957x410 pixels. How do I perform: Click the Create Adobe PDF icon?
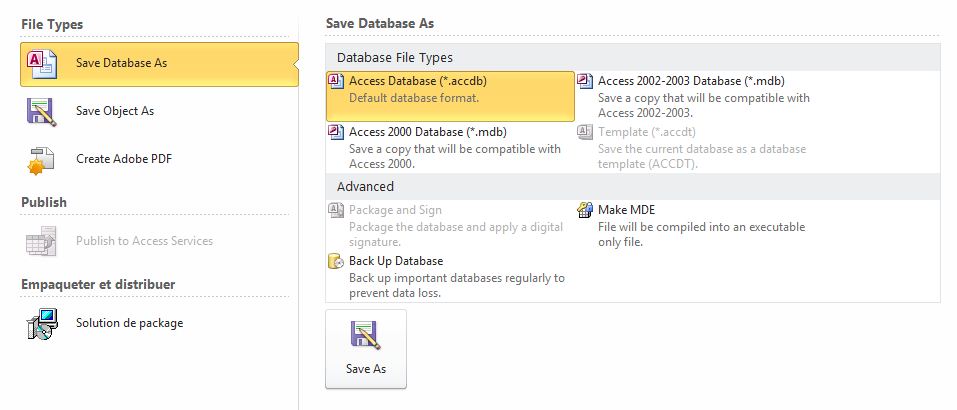coord(42,160)
